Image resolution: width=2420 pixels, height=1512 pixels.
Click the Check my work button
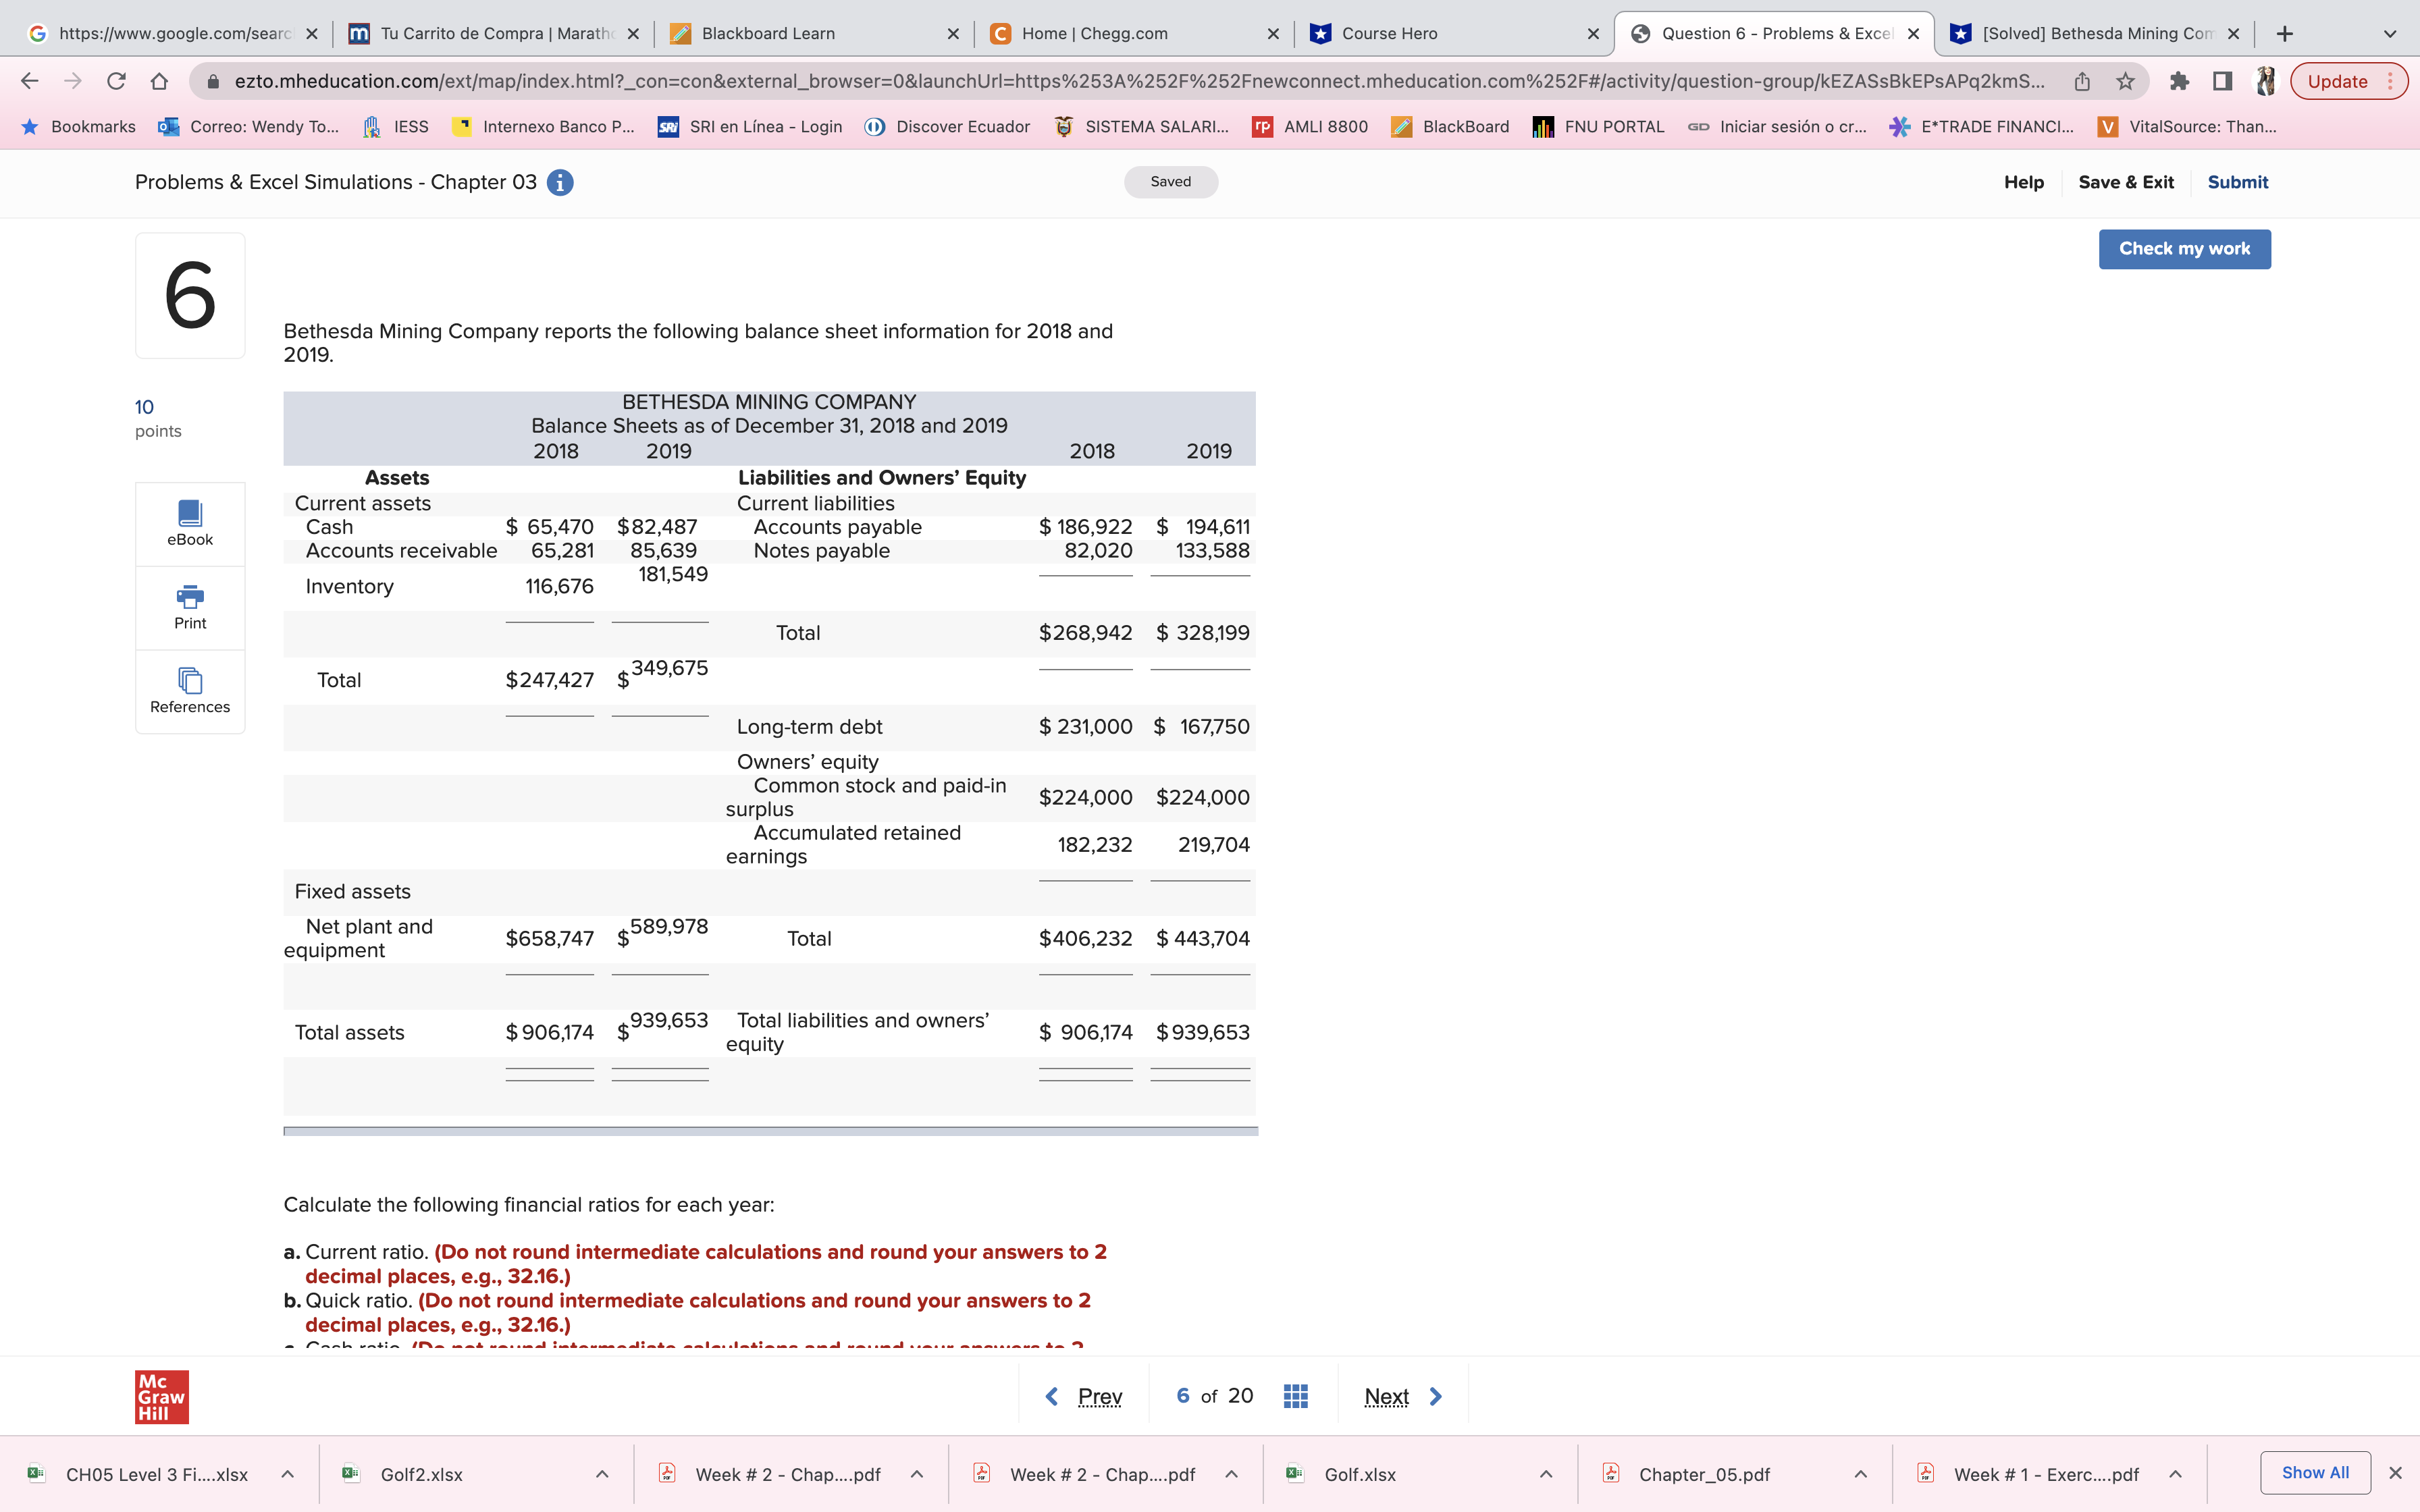[x=2184, y=249]
